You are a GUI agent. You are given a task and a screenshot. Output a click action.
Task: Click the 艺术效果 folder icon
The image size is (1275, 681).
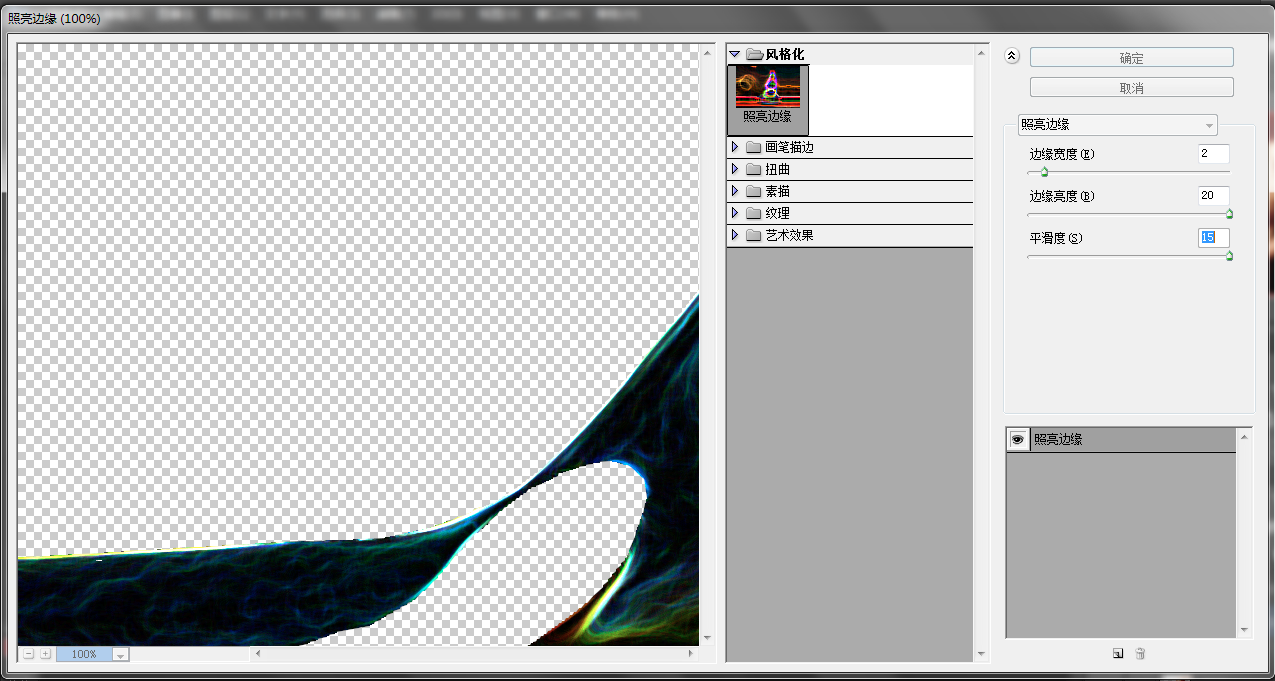point(754,235)
